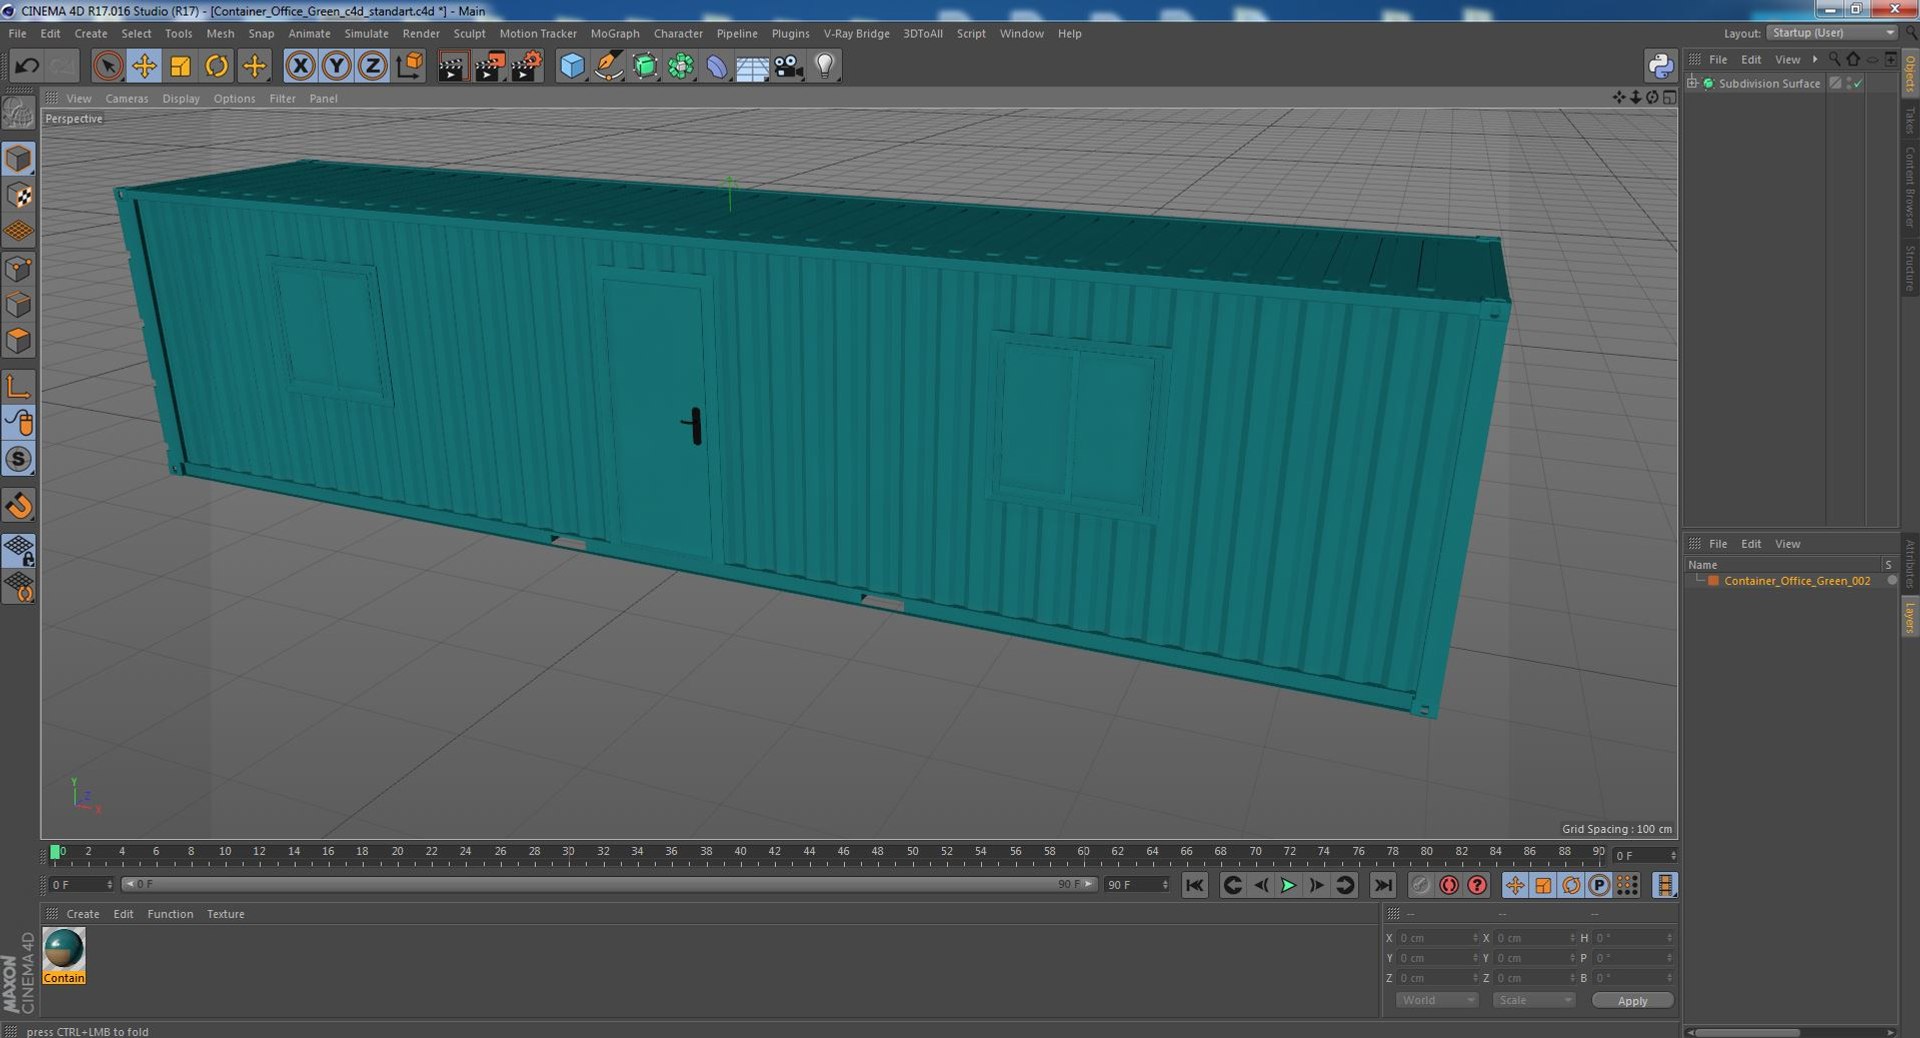Activate the Rotate tool
The image size is (1920, 1038).
pyautogui.click(x=217, y=66)
